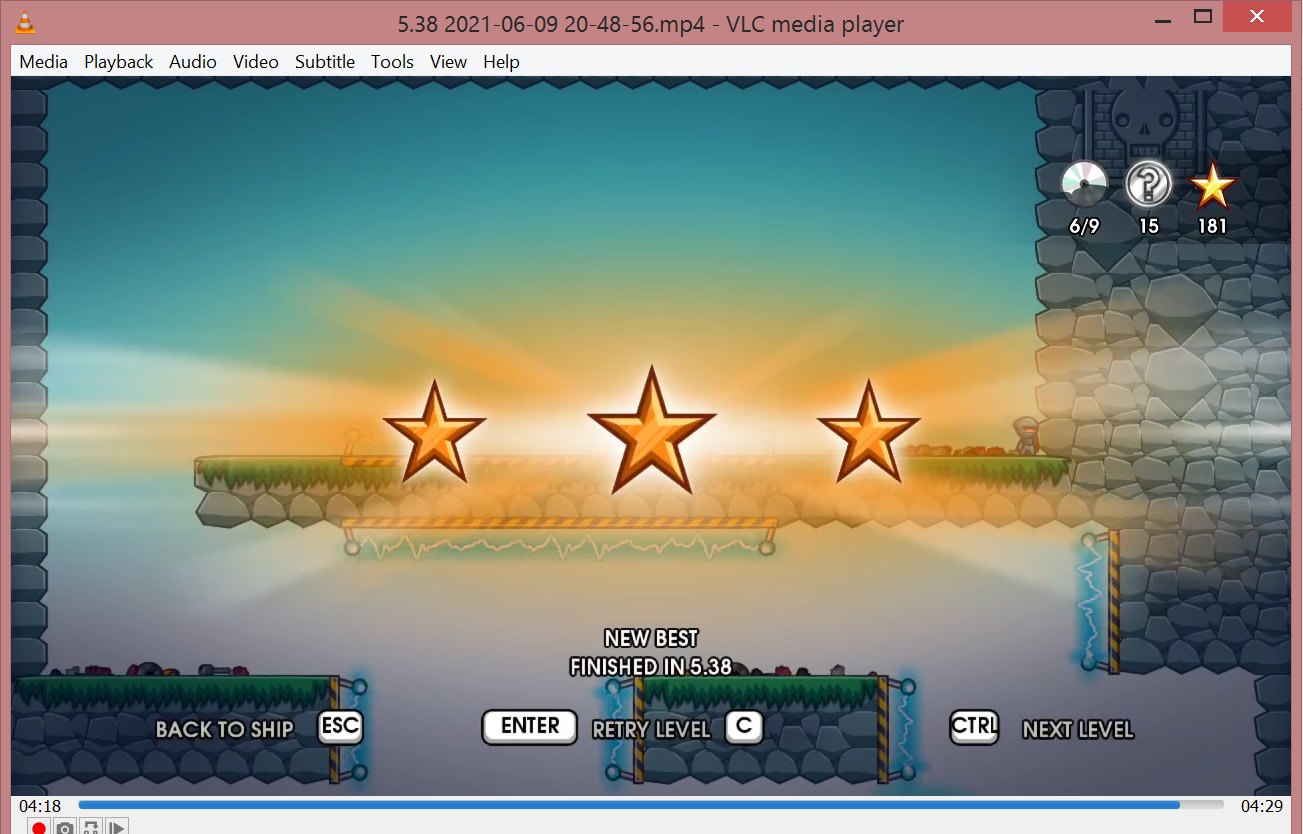
Task: Click the CTRL key button
Action: click(974, 727)
